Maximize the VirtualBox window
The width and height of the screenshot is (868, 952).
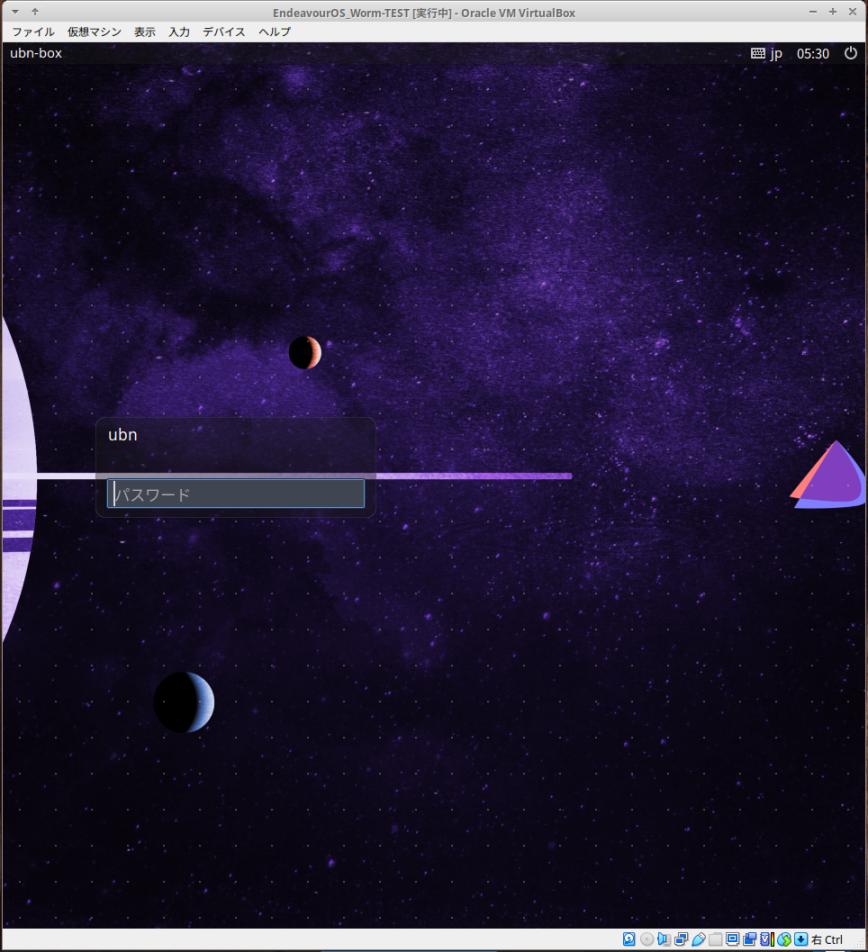click(833, 12)
